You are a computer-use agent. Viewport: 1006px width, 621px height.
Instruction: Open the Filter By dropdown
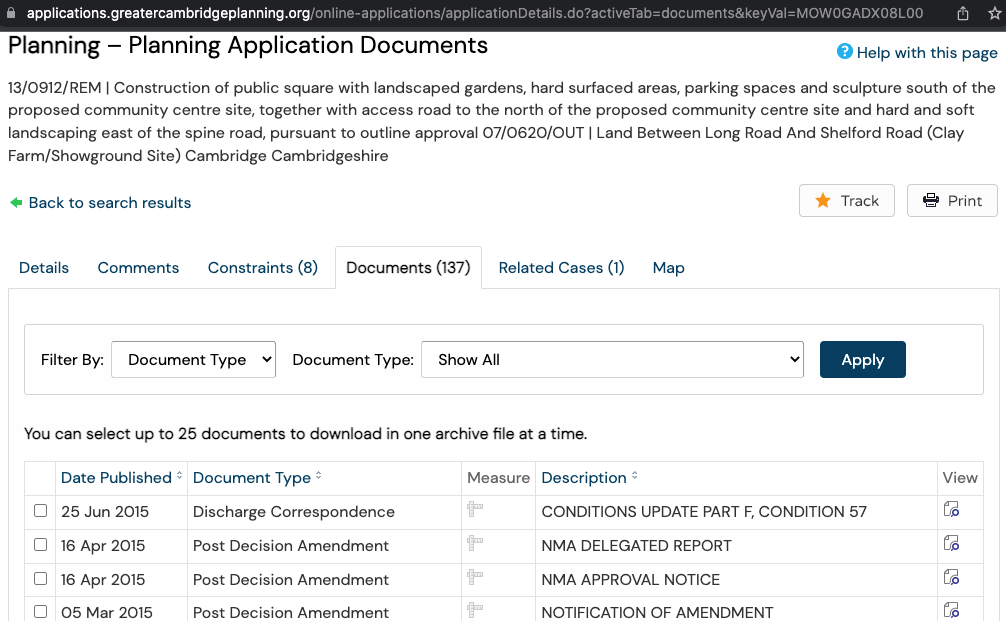pyautogui.click(x=193, y=360)
